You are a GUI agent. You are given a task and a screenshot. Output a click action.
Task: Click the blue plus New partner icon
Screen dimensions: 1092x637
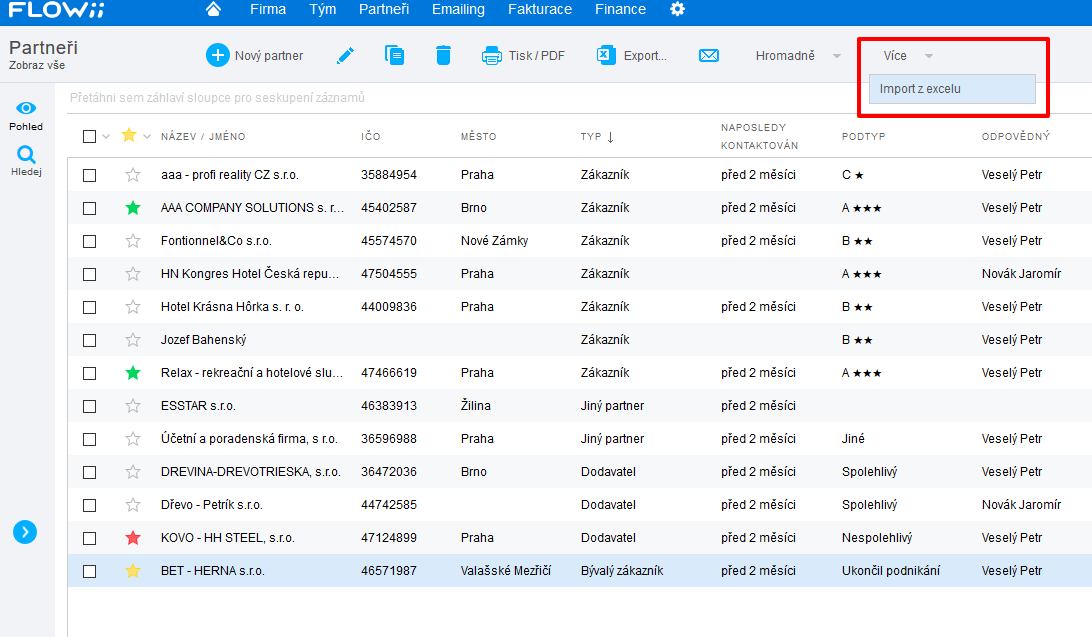tap(217, 55)
